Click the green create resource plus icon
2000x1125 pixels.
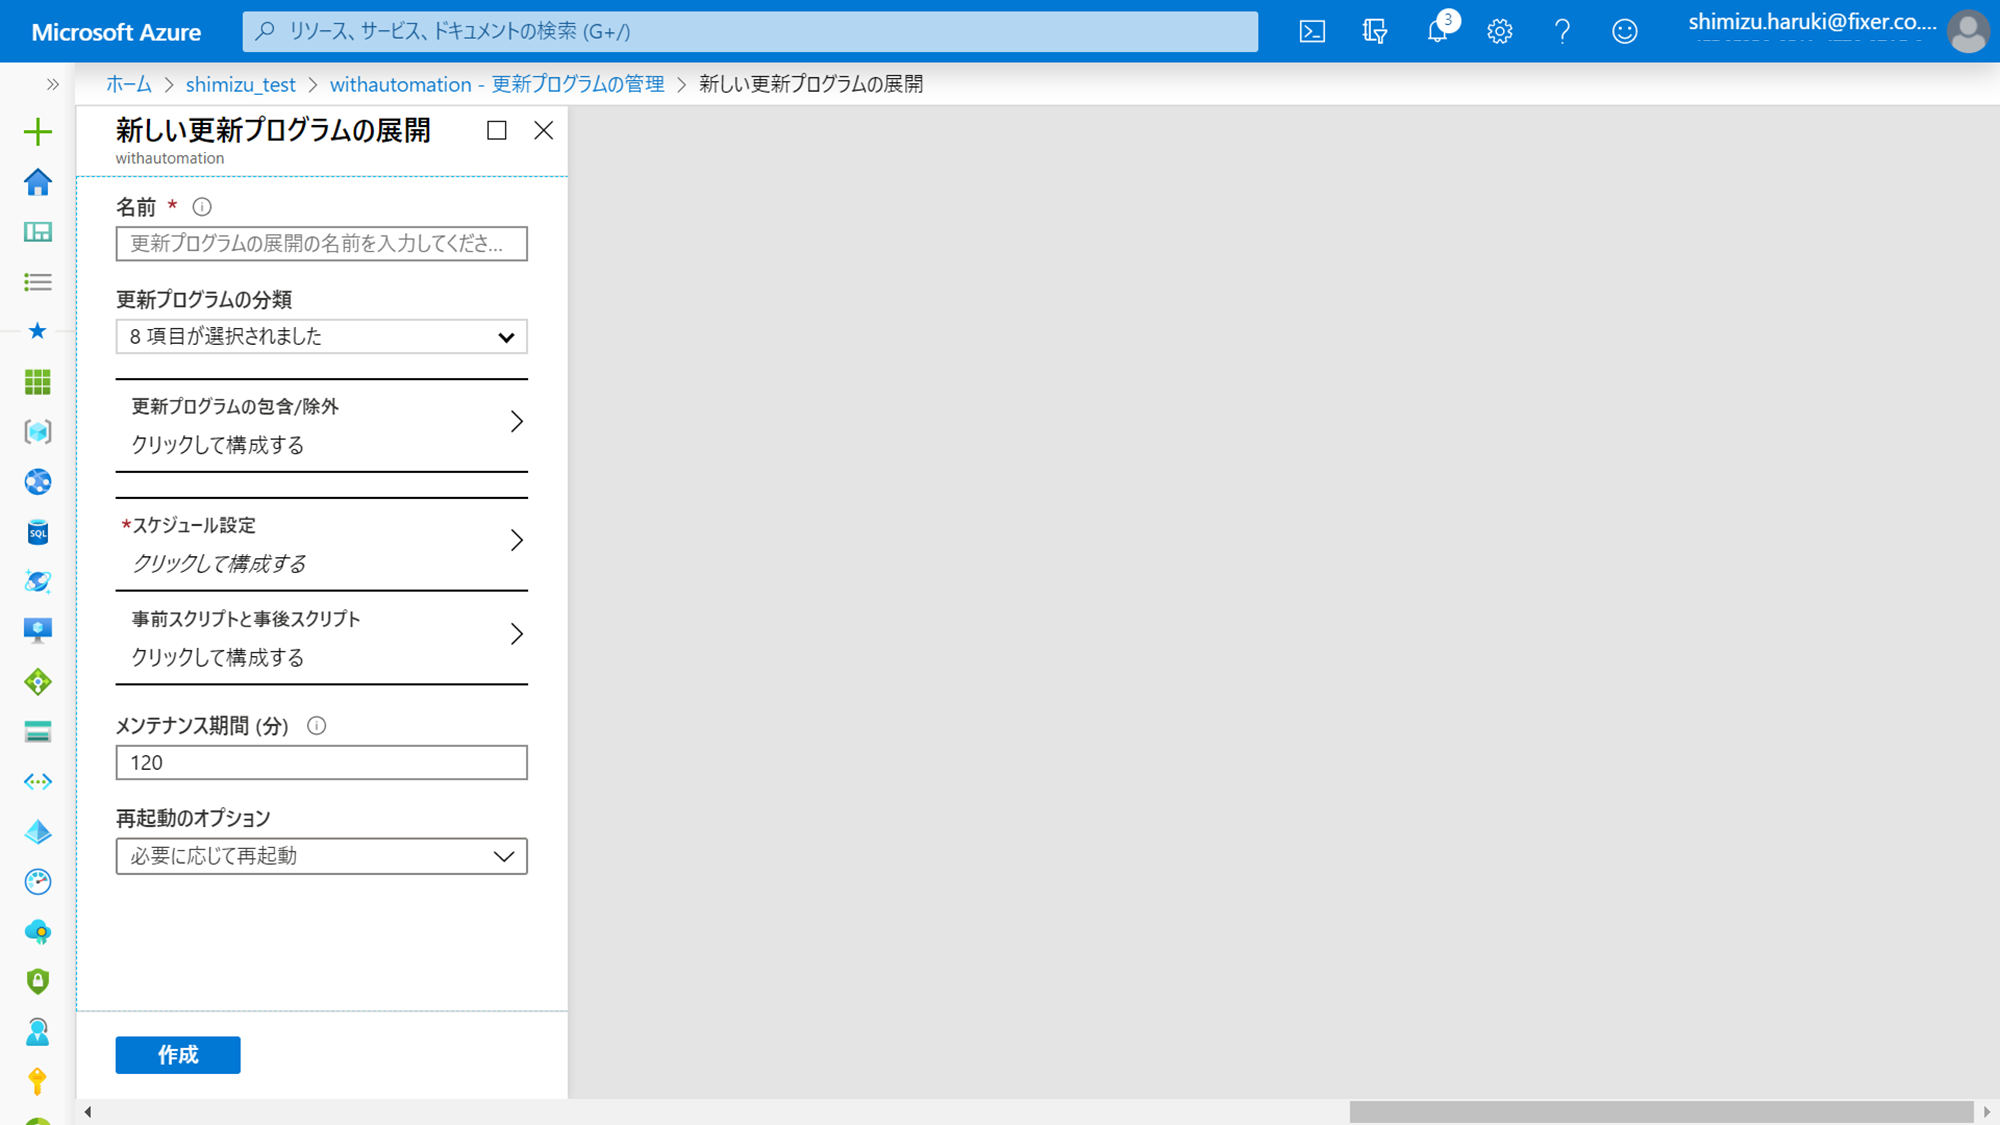[x=38, y=132]
